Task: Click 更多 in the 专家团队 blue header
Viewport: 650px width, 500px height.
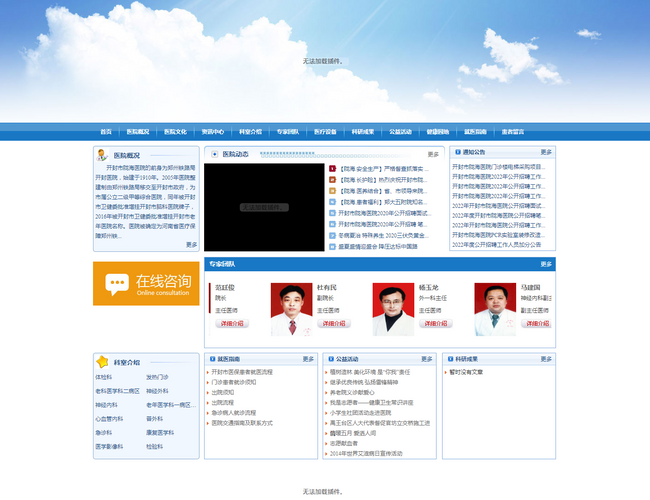Action: pyautogui.click(x=546, y=264)
